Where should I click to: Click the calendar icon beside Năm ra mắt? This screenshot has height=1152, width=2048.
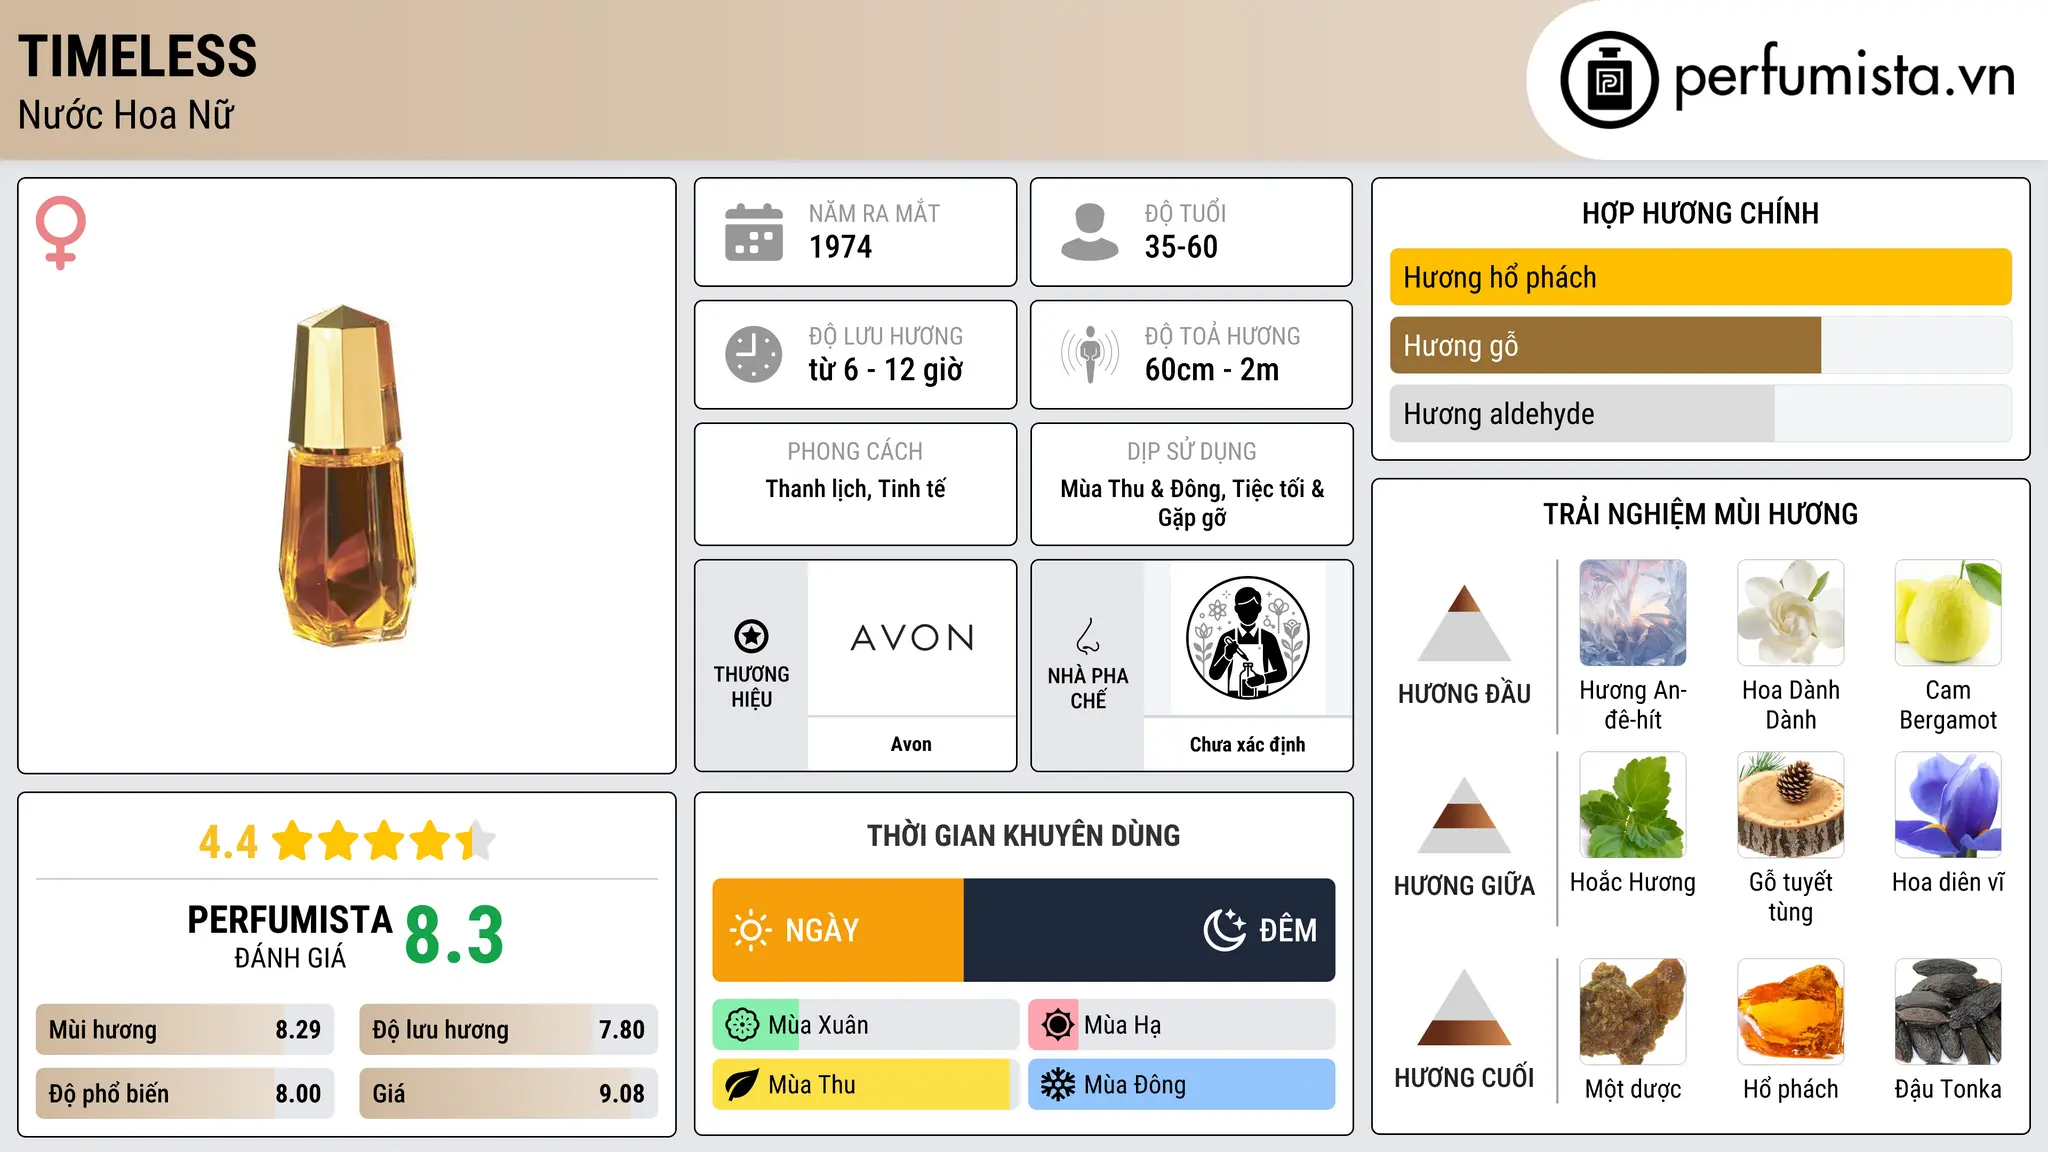coord(754,232)
